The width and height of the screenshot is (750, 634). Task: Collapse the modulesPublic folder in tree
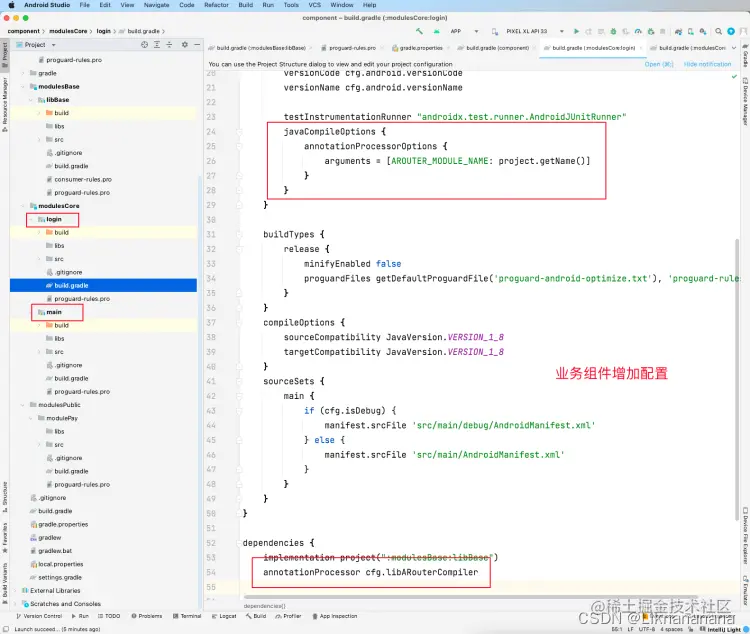coord(22,405)
